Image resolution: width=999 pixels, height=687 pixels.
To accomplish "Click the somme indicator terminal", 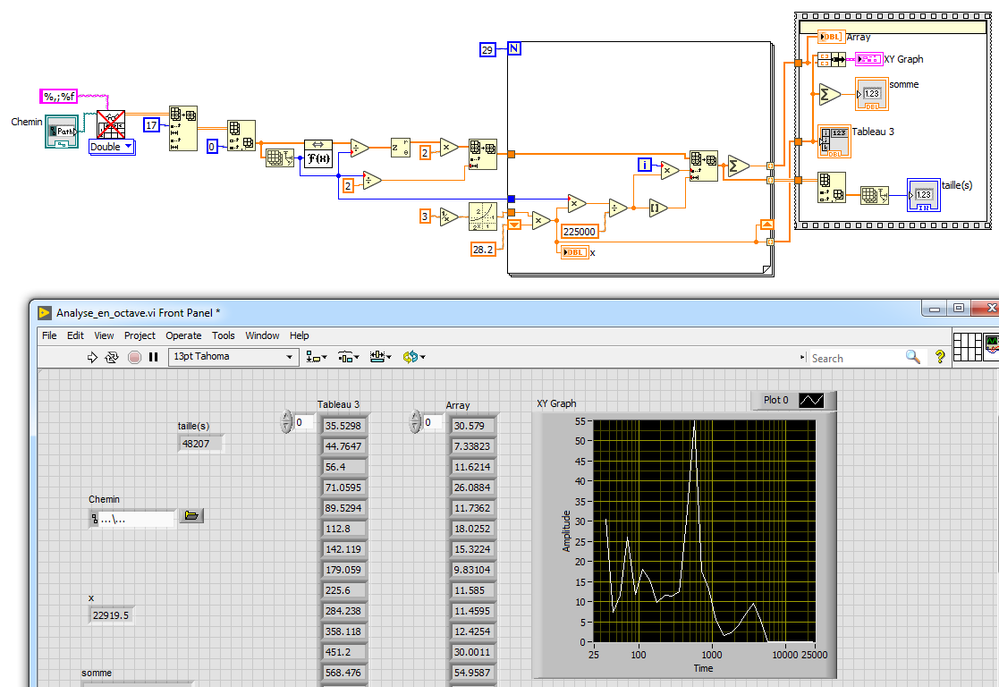I will point(872,94).
